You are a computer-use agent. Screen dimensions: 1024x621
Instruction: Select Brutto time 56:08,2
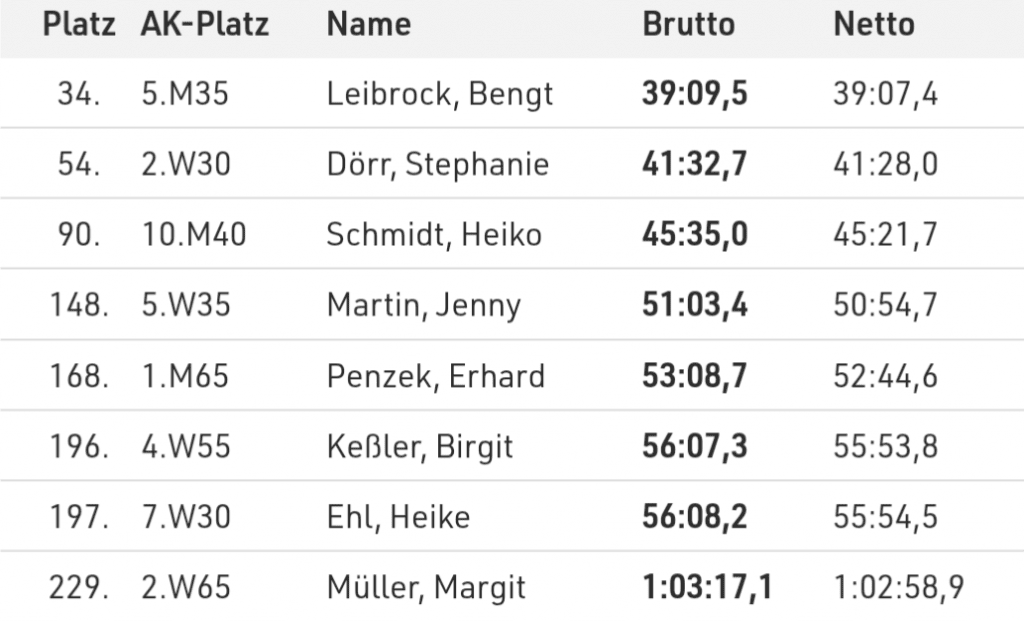(x=694, y=517)
